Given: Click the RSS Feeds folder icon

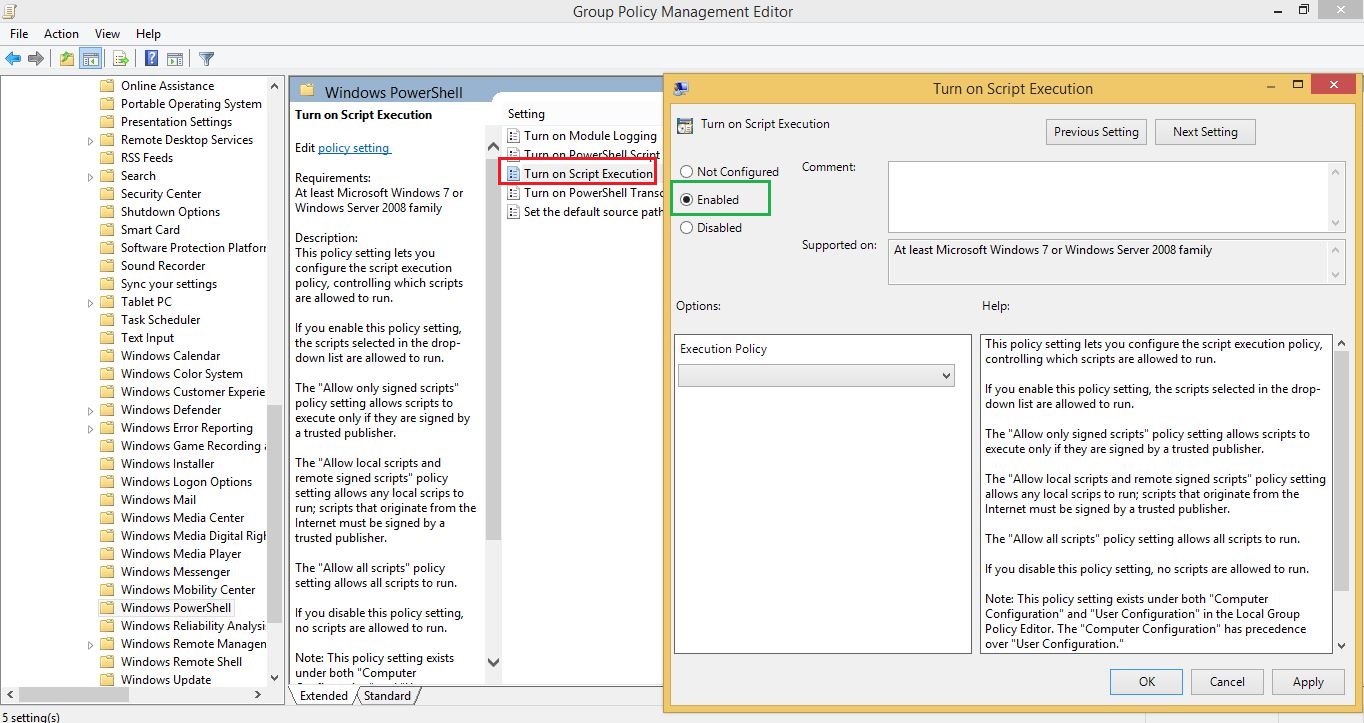Looking at the screenshot, I should pos(107,158).
